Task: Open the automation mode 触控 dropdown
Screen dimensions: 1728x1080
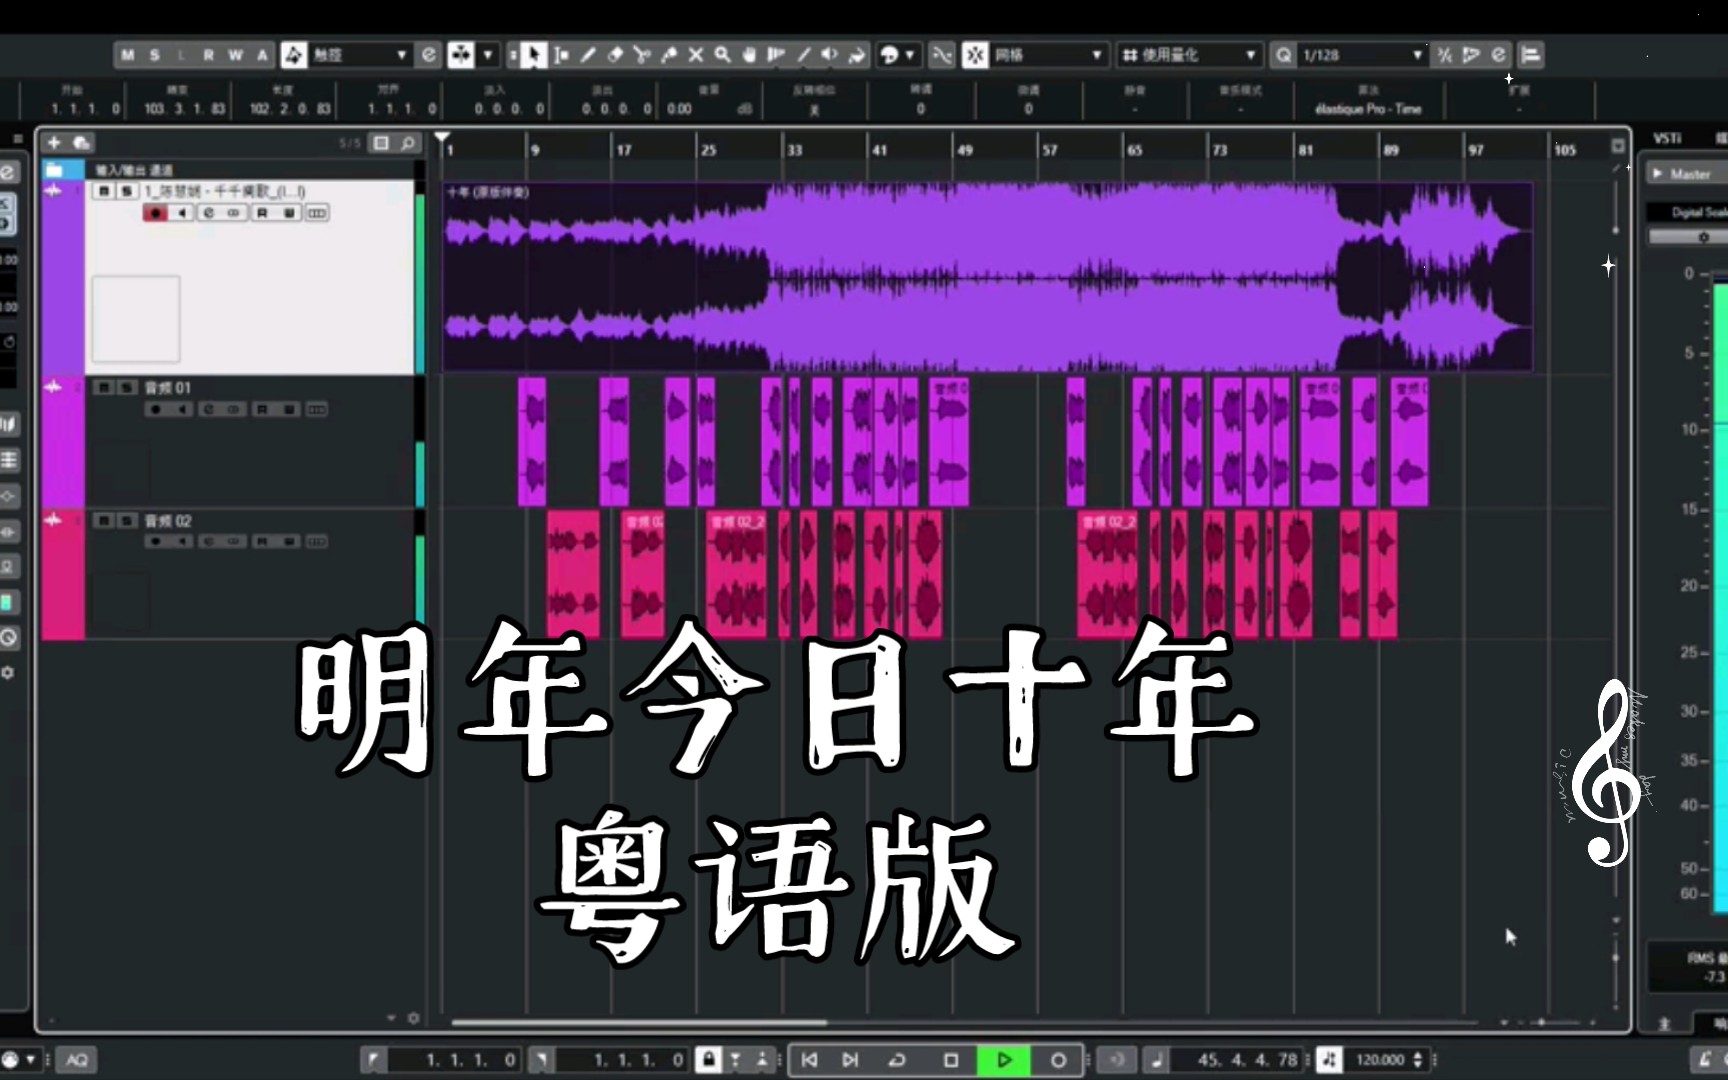Action: pyautogui.click(x=359, y=55)
